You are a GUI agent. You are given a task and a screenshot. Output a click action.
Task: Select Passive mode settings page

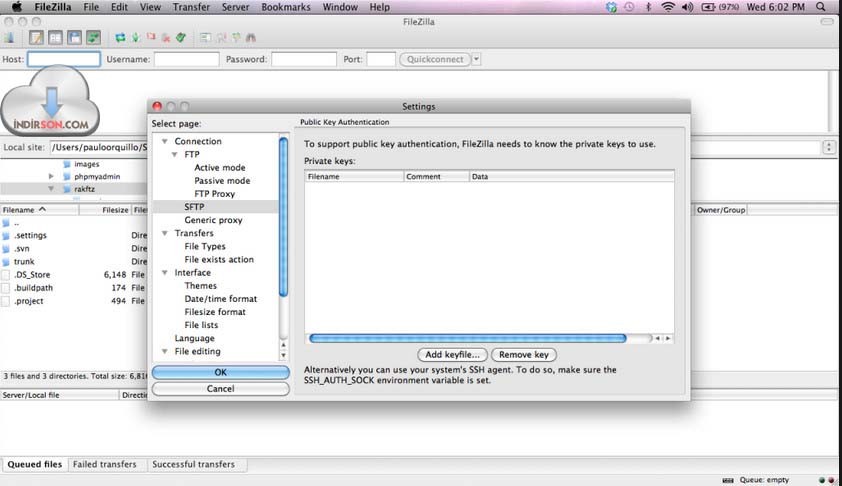pyautogui.click(x=222, y=180)
